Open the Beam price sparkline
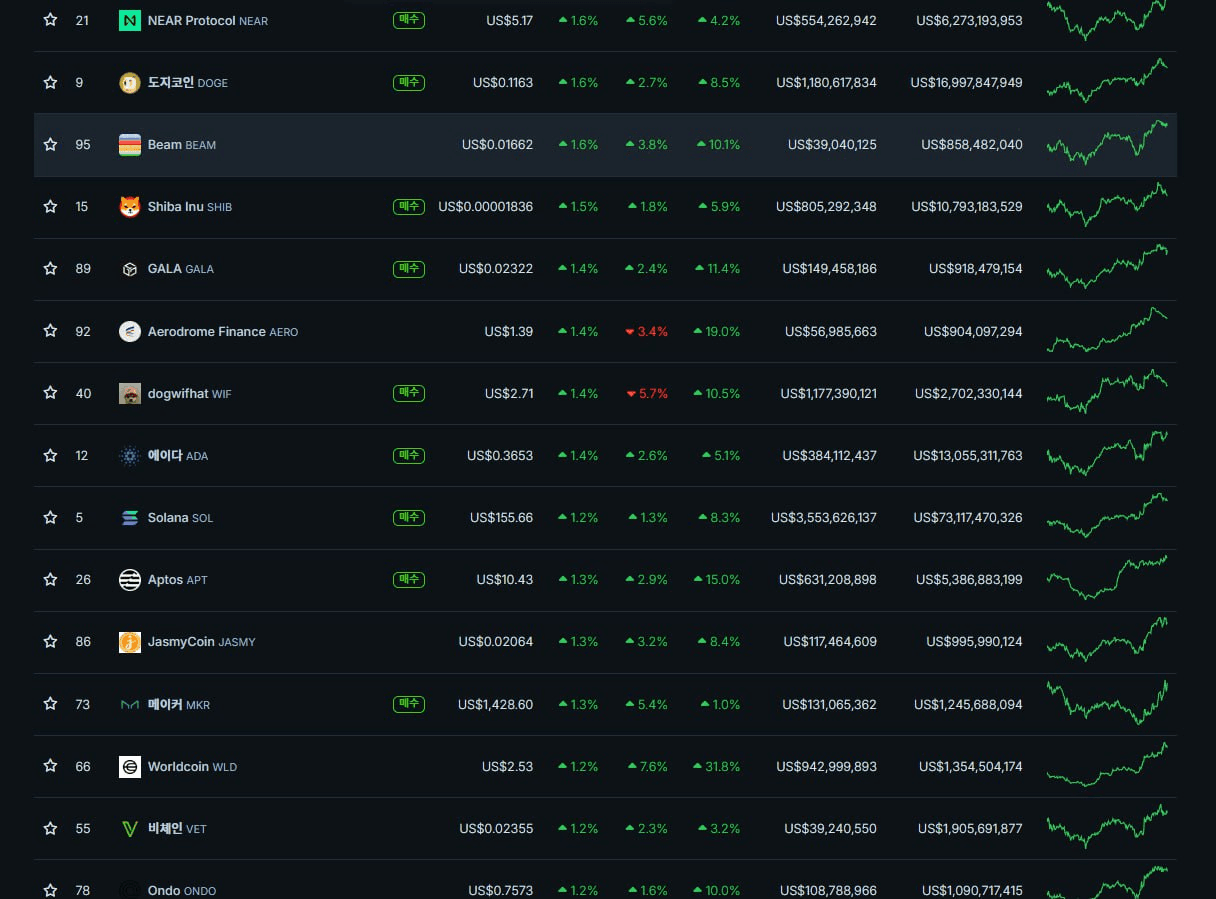Viewport: 1216px width, 899px height. (x=1107, y=142)
